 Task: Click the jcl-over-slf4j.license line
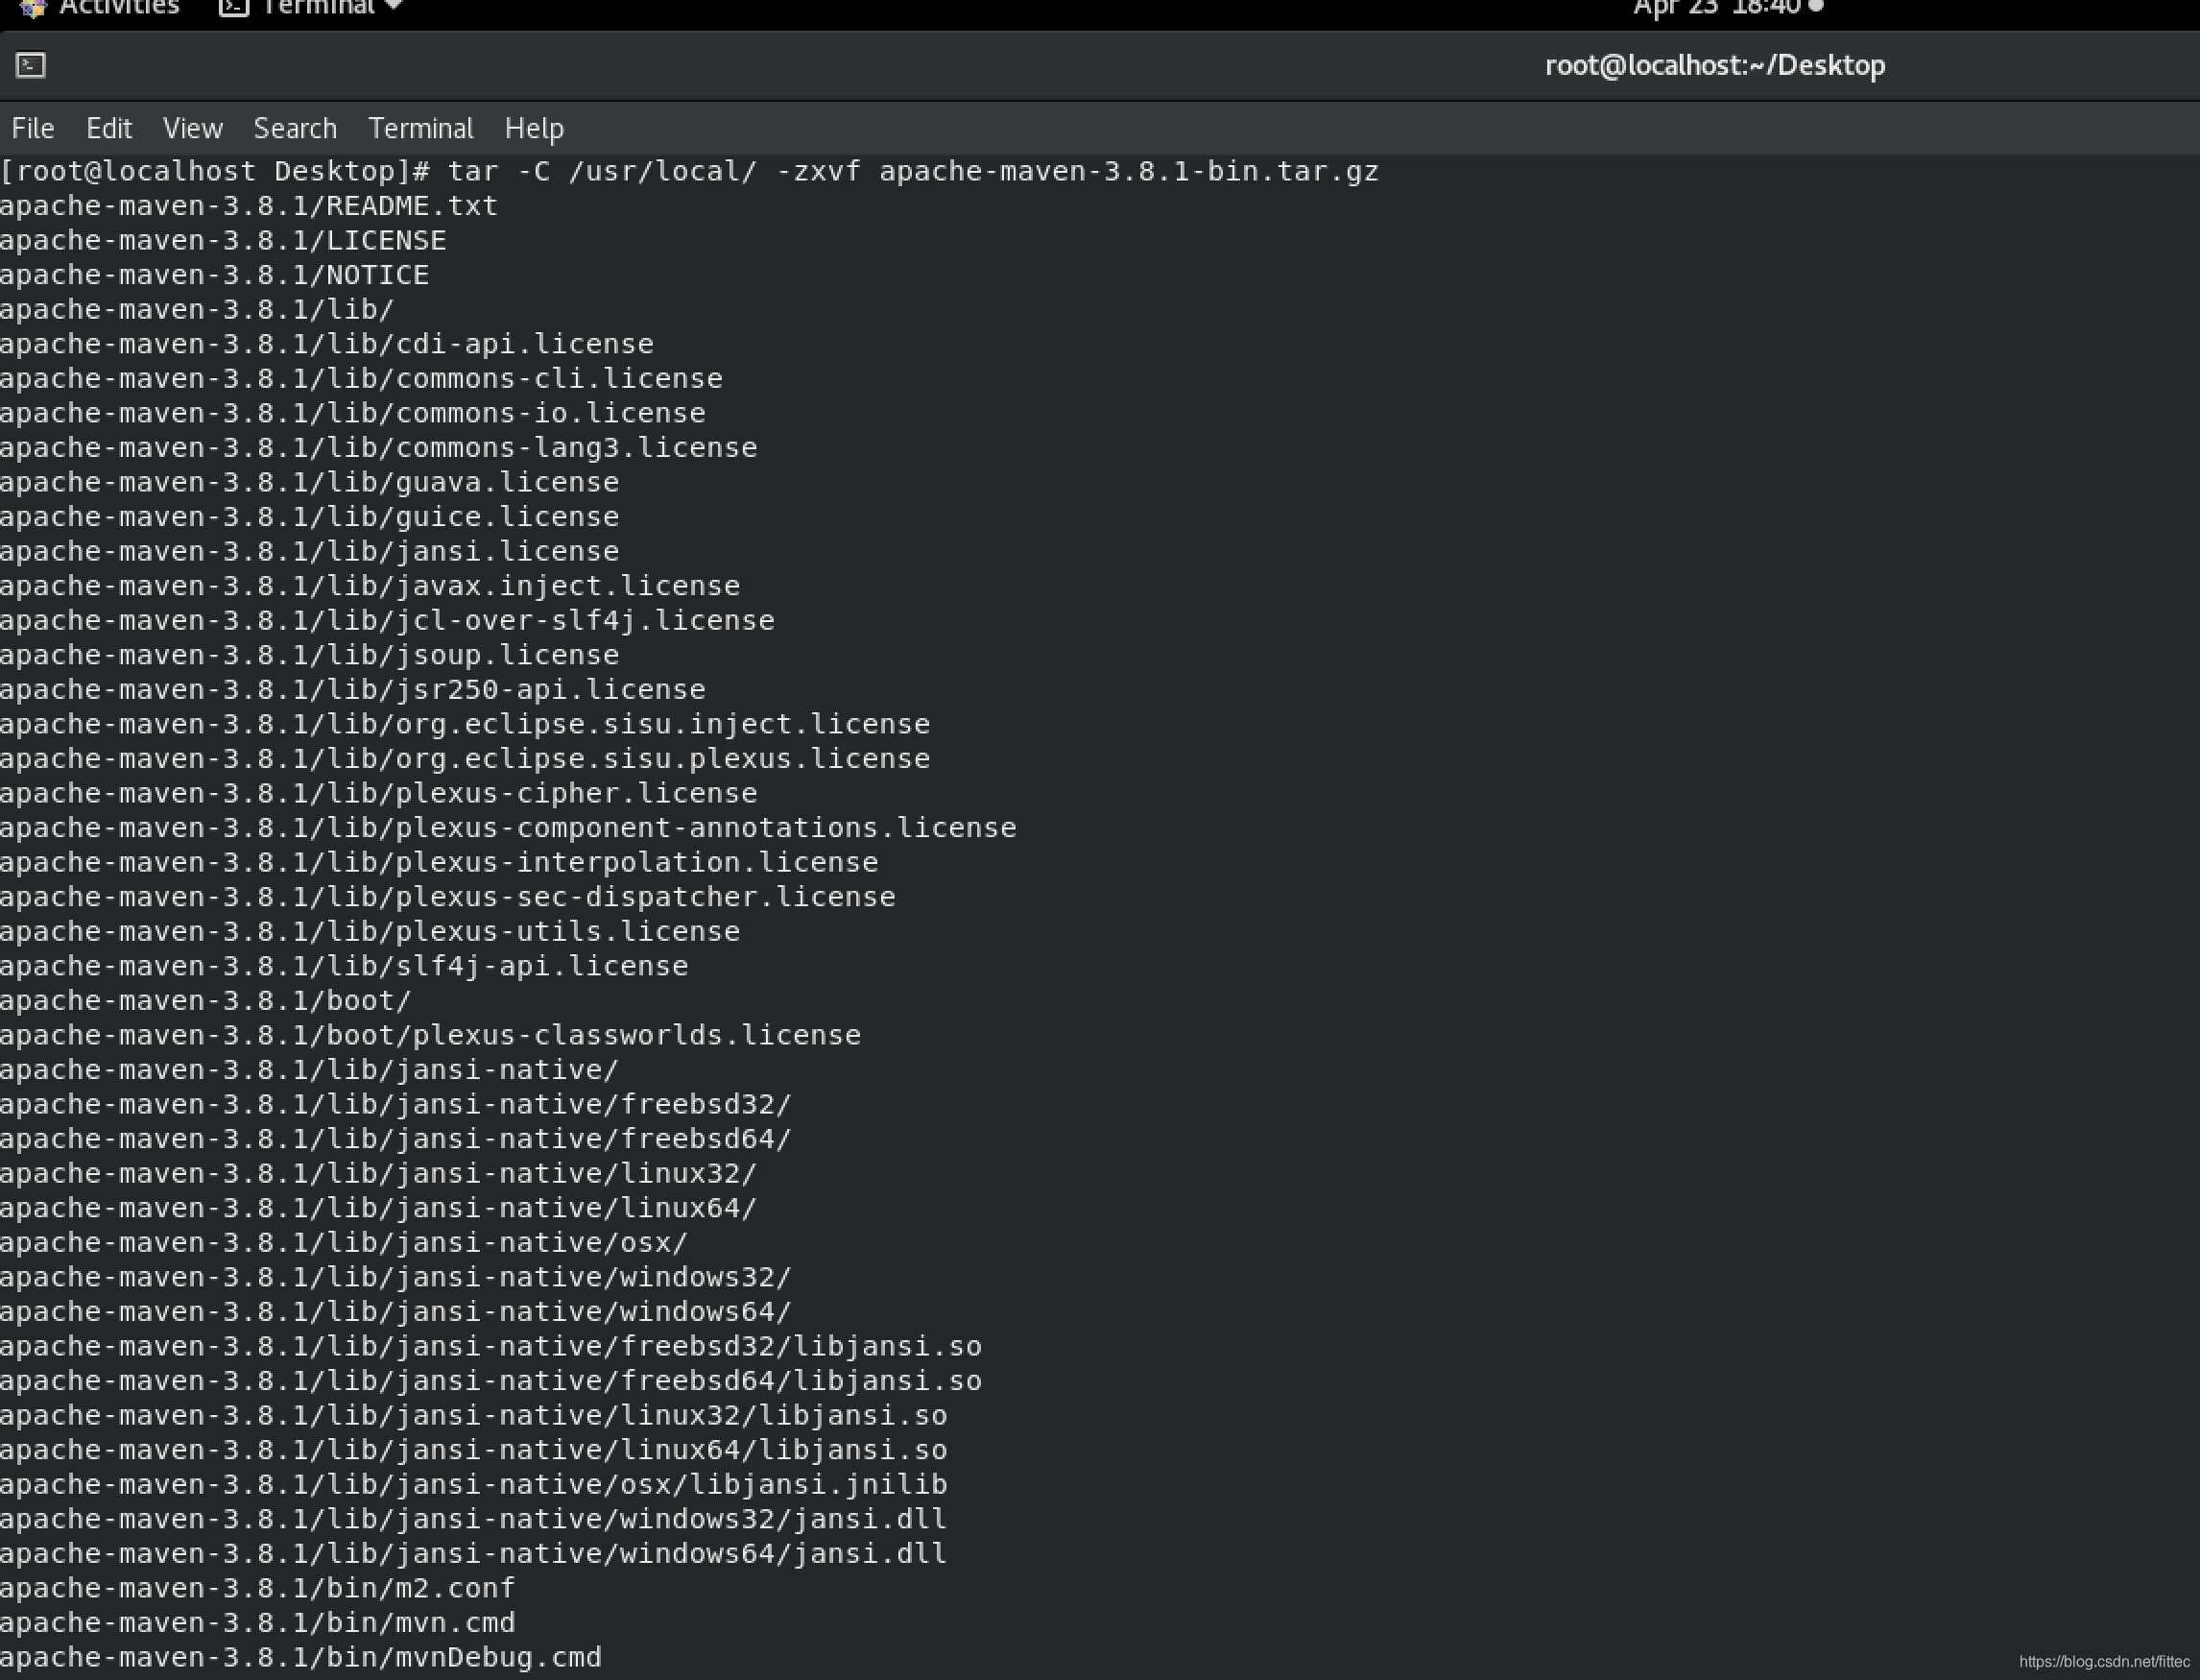(387, 620)
